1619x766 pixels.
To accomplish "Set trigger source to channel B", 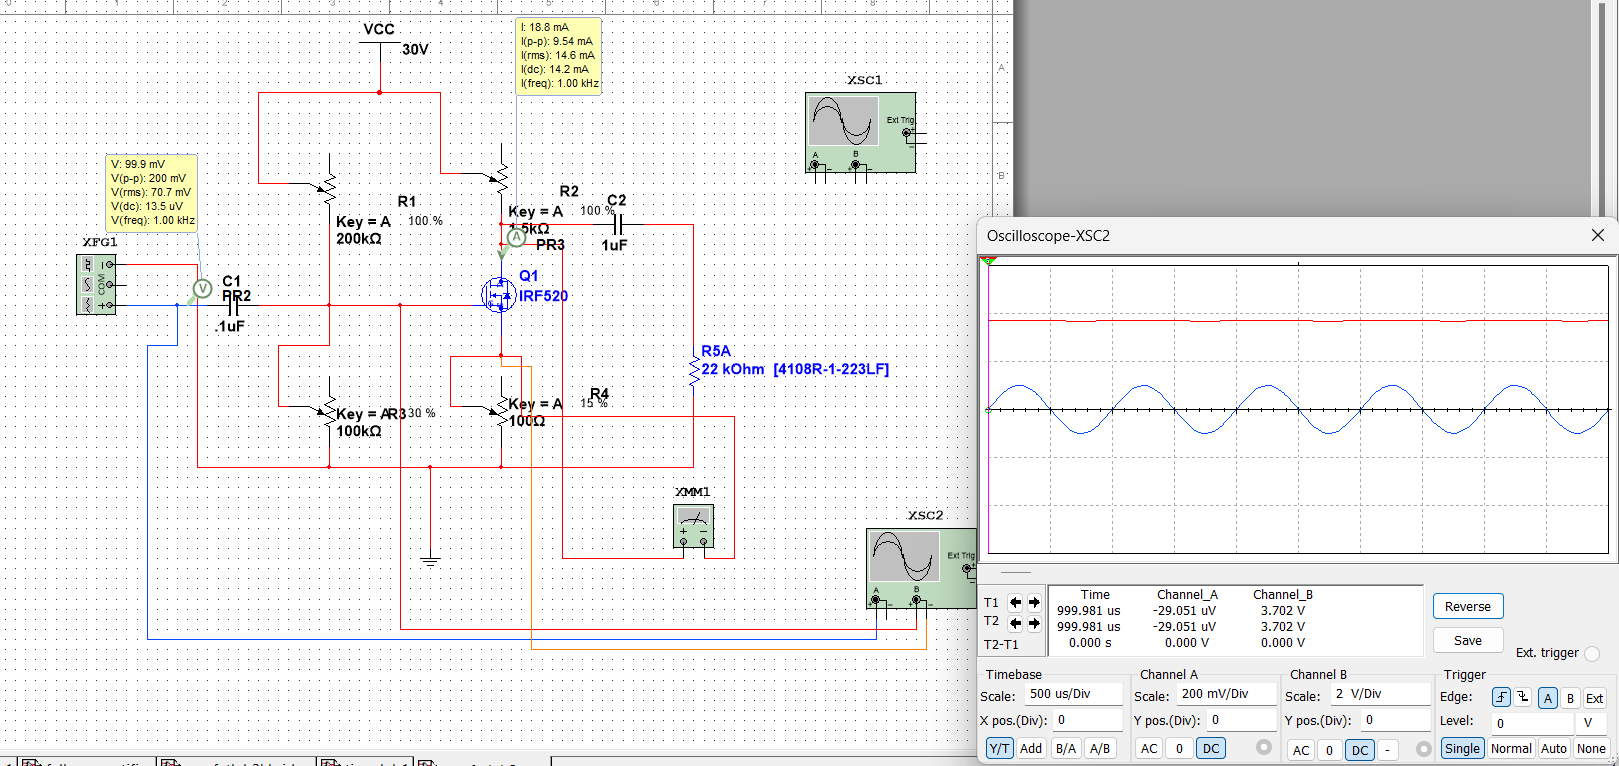I will pyautogui.click(x=1570, y=698).
